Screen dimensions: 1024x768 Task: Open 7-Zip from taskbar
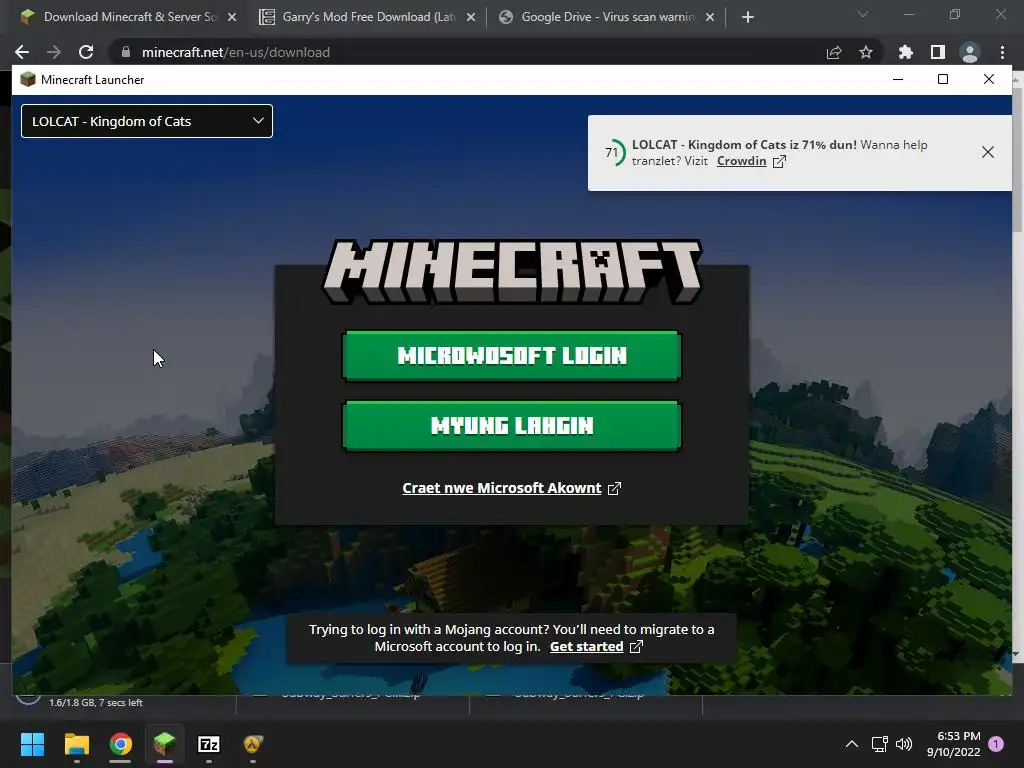tap(209, 744)
